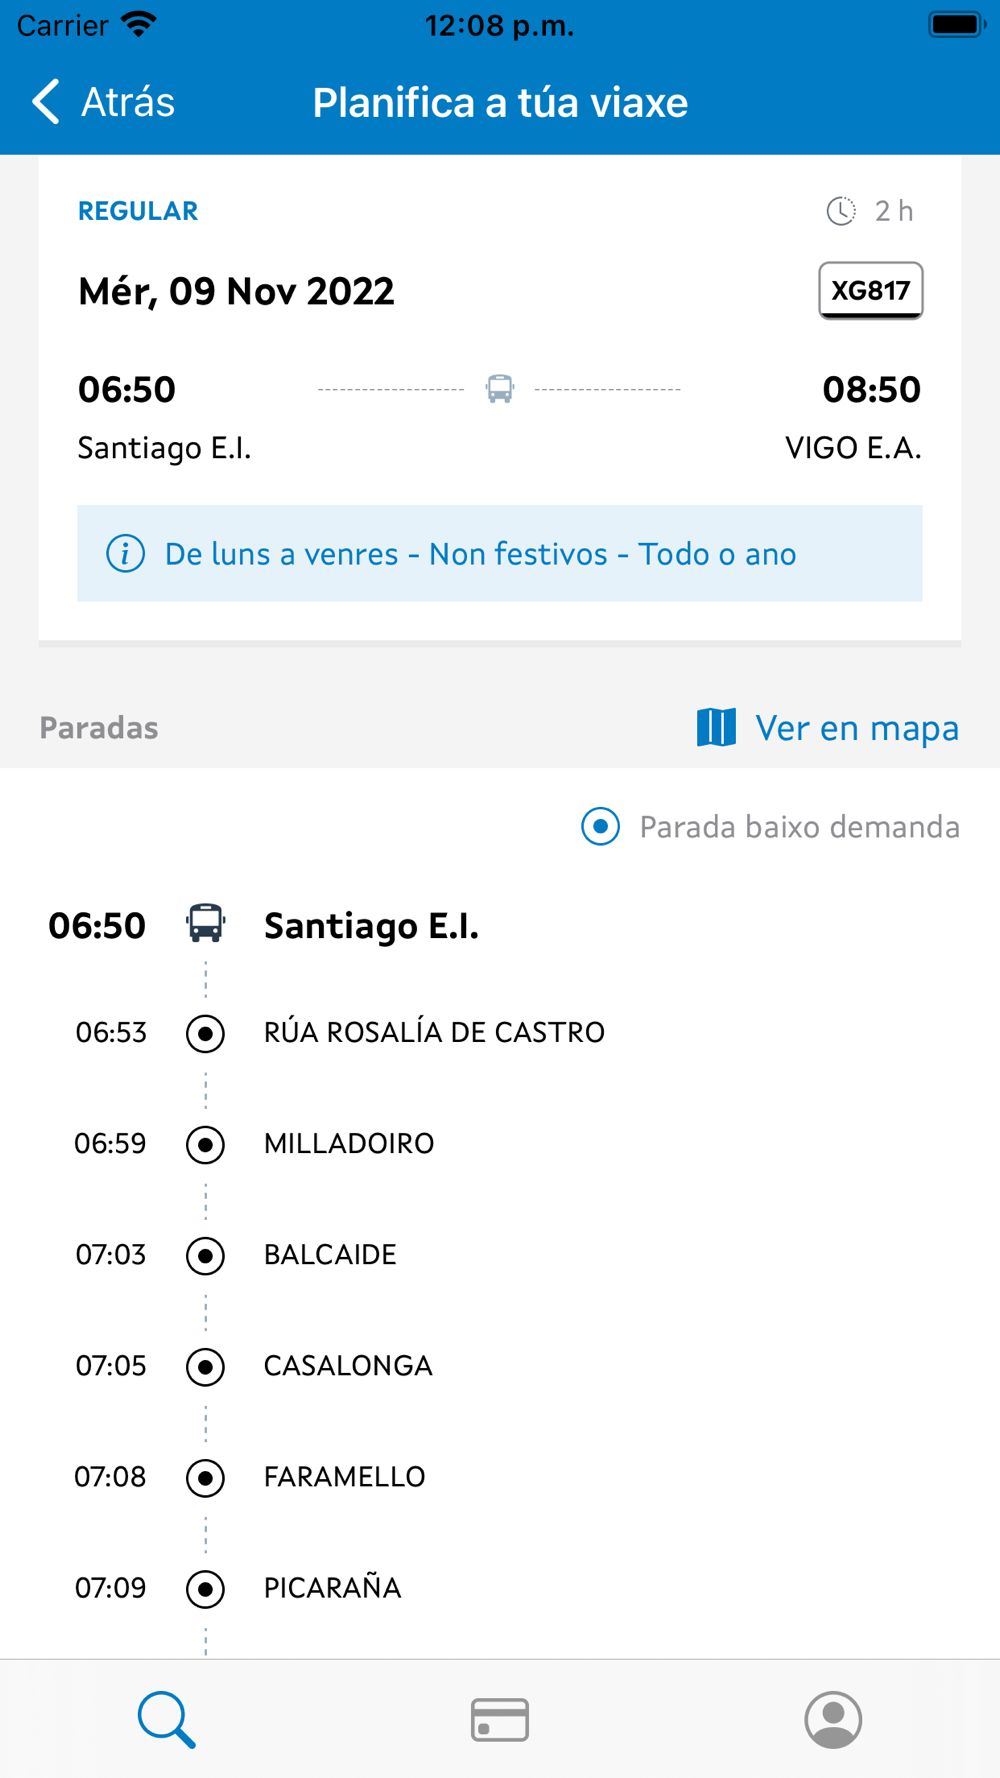This screenshot has width=1000, height=1778.
Task: Tap the blue map icon beside Ver en mapa
Action: click(x=716, y=727)
